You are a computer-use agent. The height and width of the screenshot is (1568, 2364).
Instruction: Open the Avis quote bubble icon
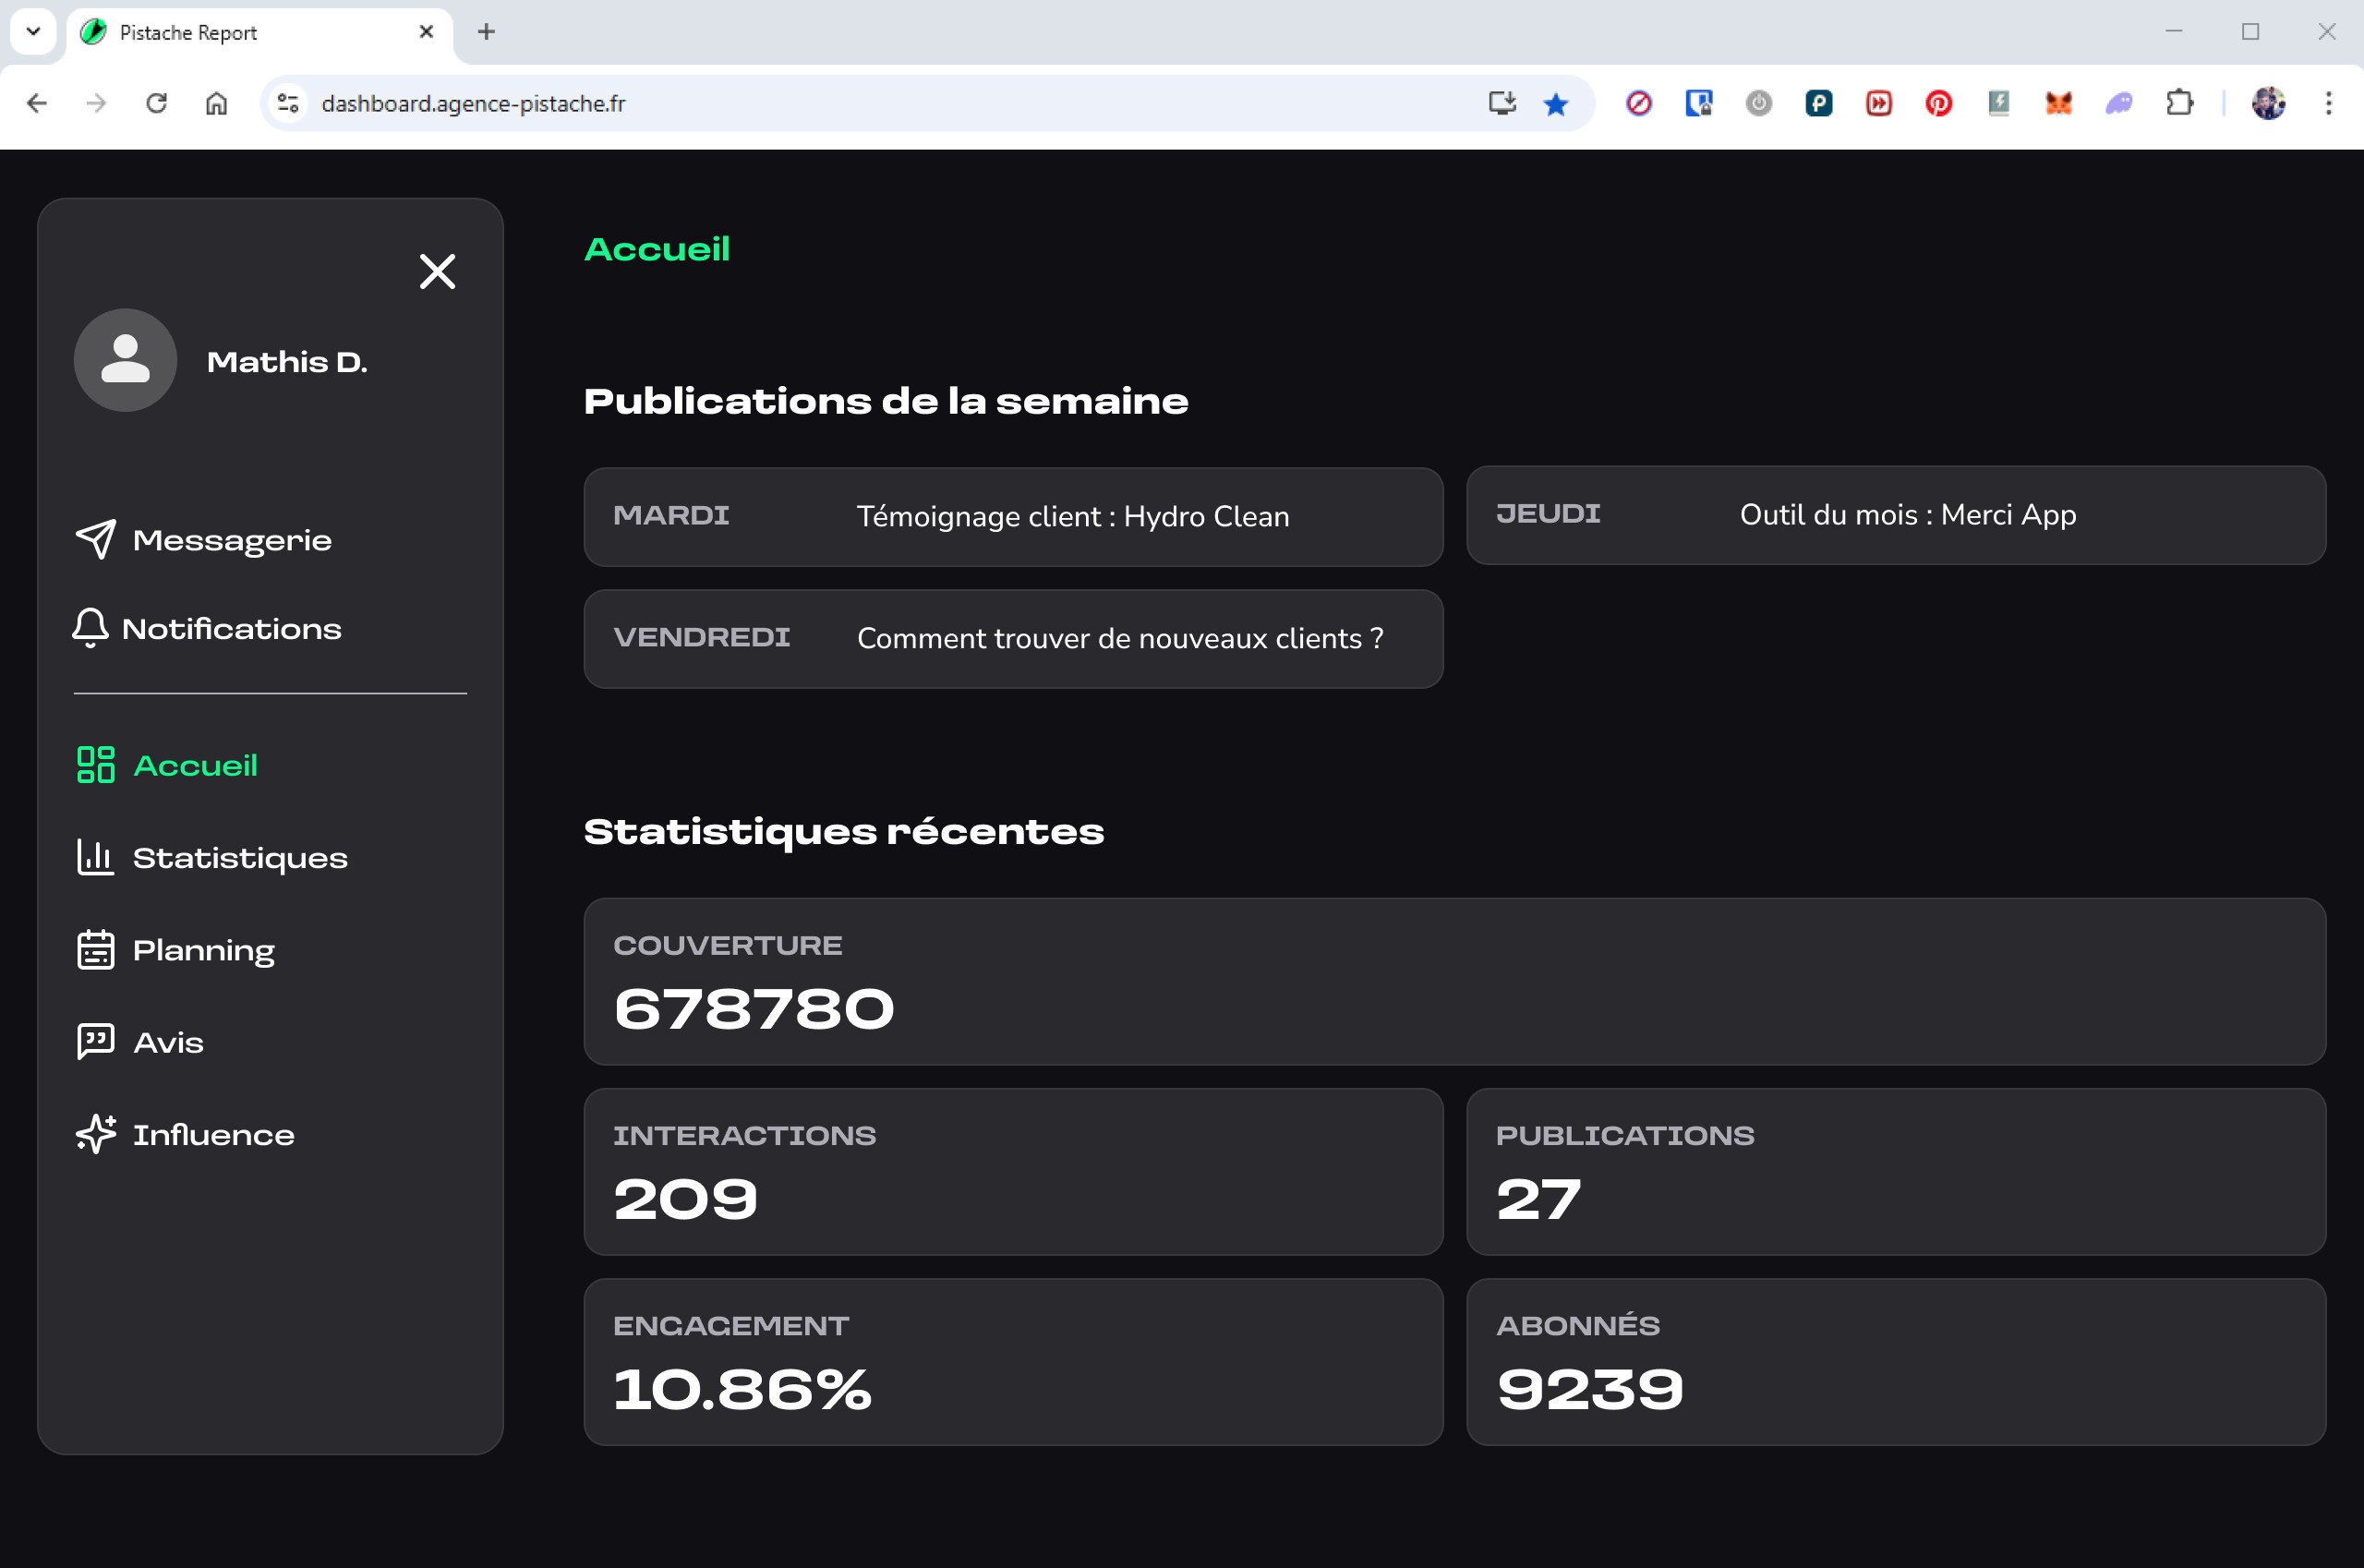click(96, 1042)
